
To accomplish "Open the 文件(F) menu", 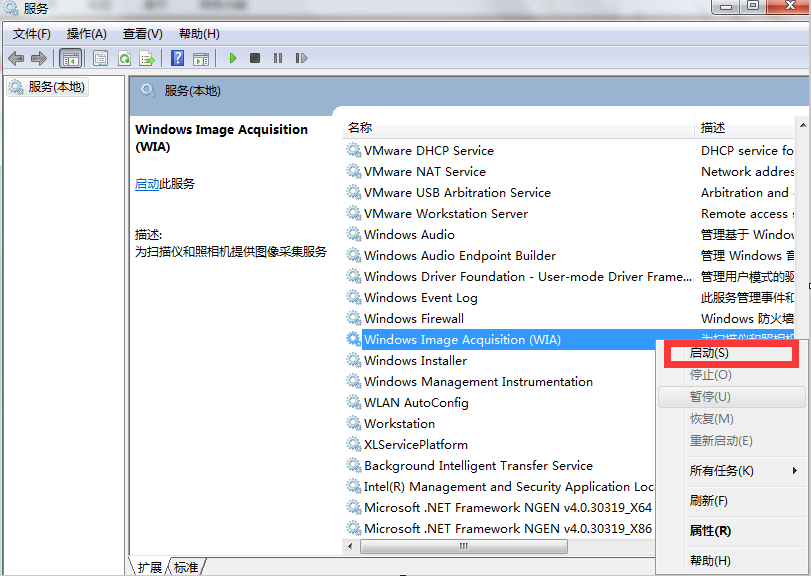I will pyautogui.click(x=31, y=34).
